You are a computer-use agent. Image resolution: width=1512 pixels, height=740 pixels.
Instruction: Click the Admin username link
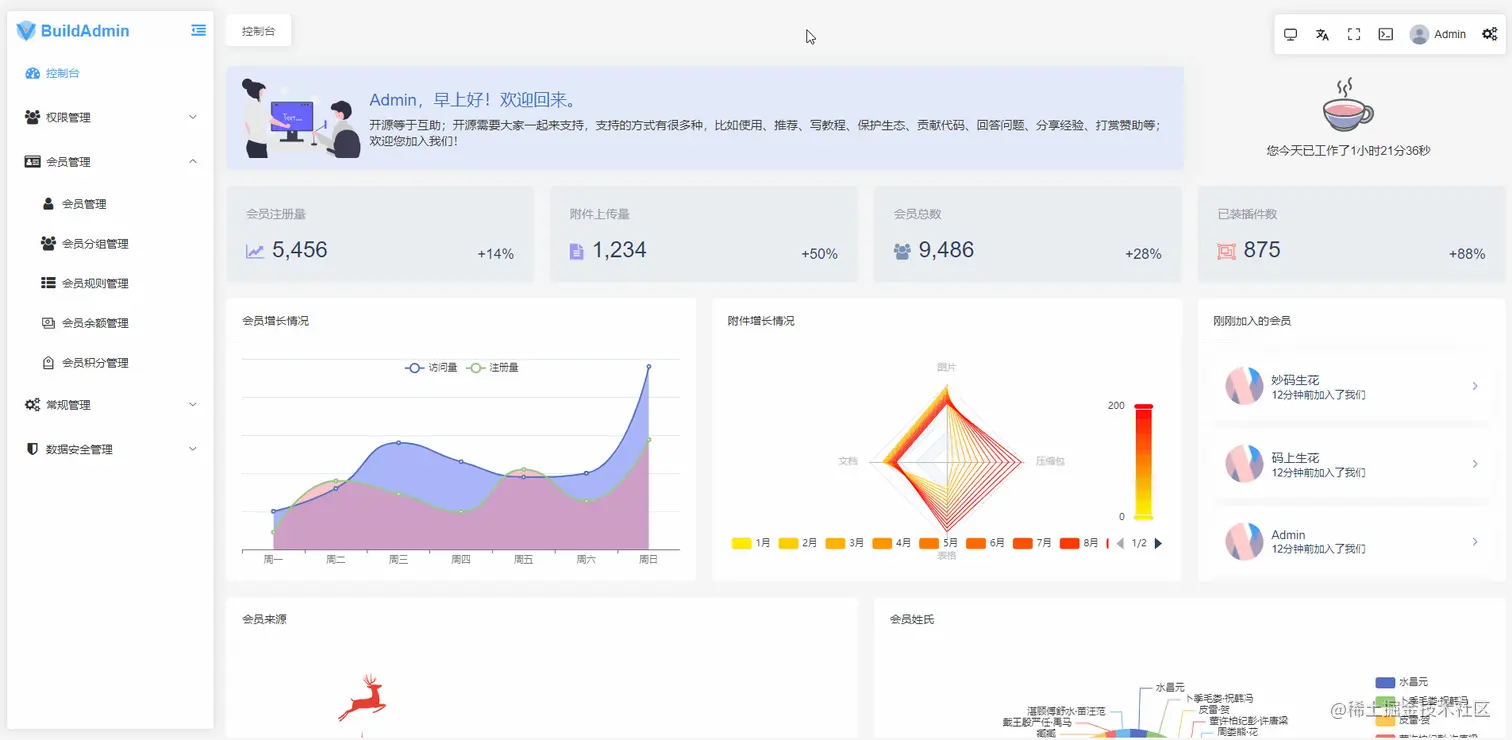point(1450,33)
